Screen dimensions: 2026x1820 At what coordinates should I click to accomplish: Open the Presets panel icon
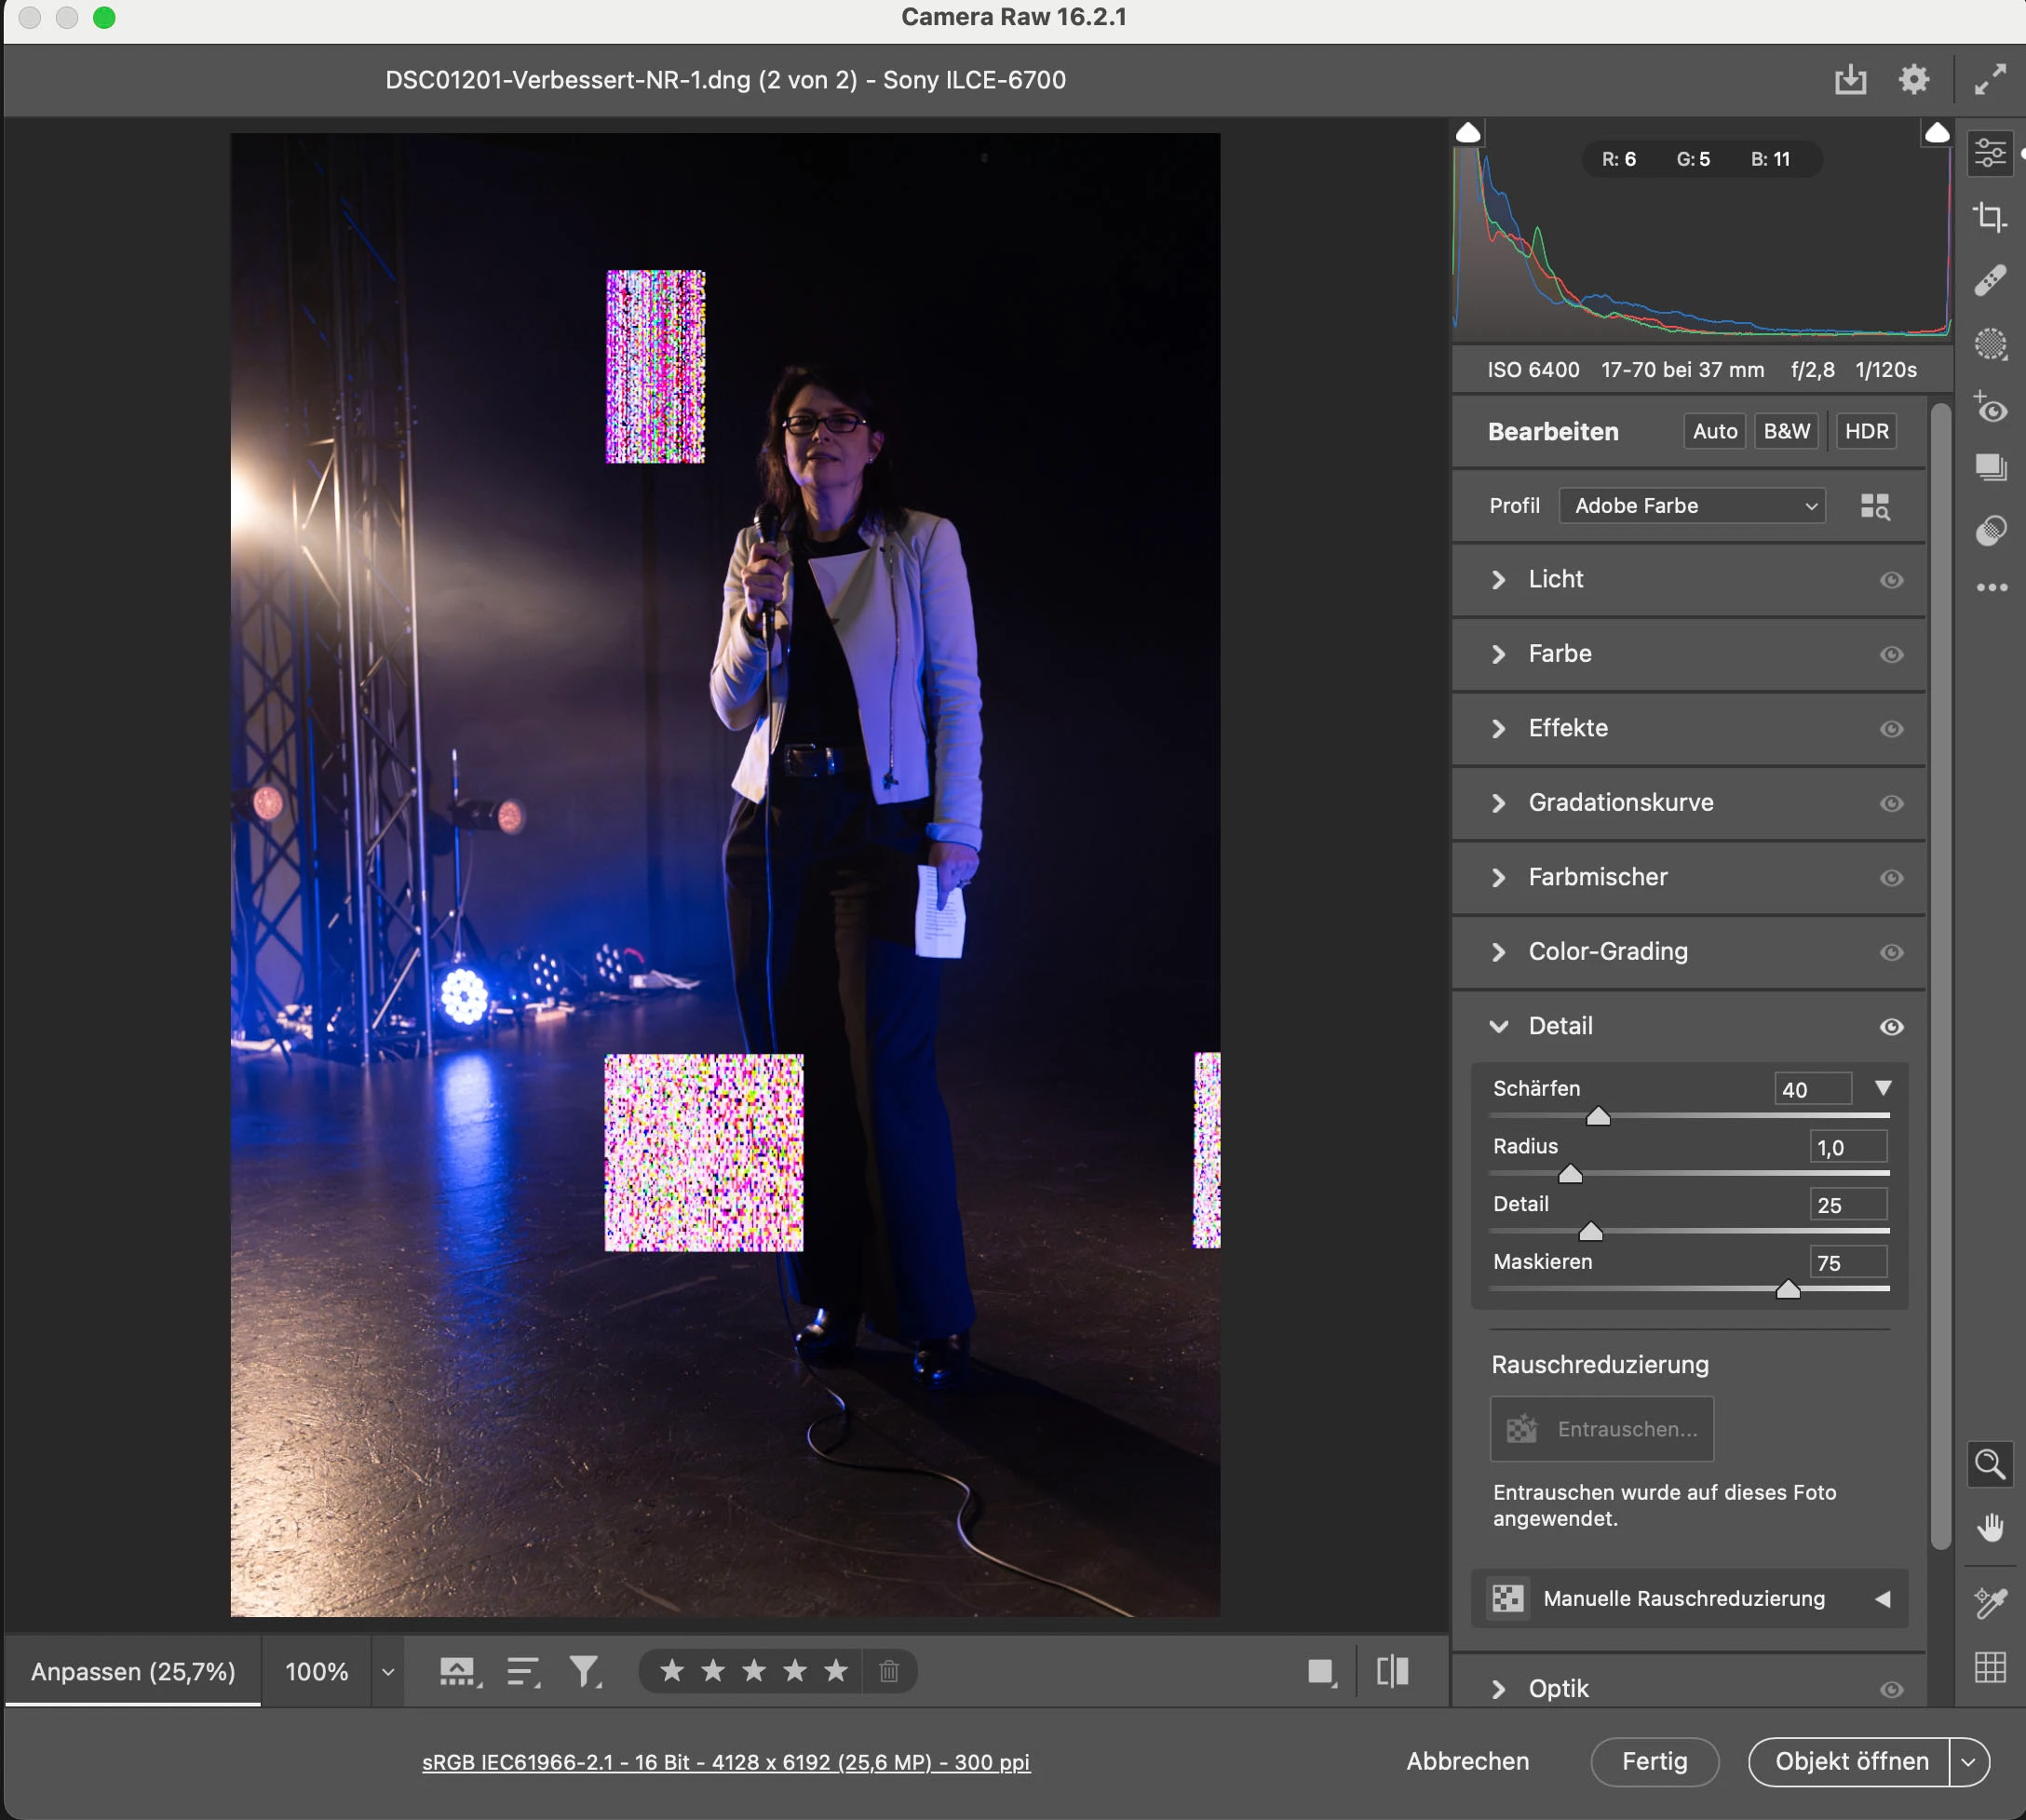[x=1989, y=529]
